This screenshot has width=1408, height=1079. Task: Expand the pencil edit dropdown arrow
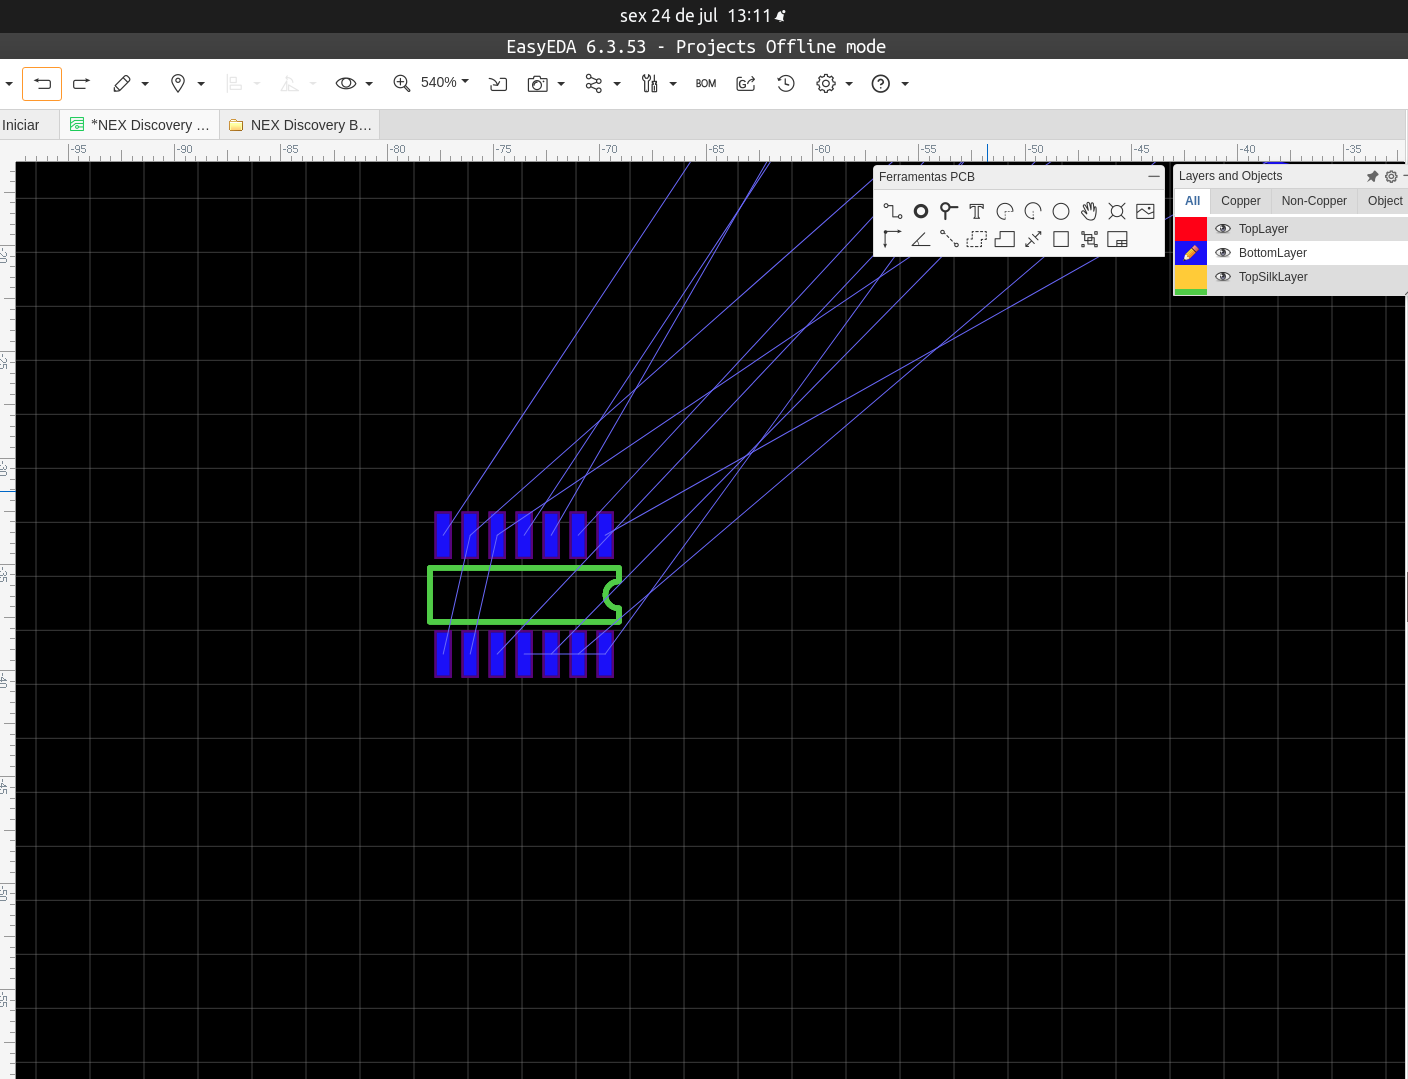145,84
